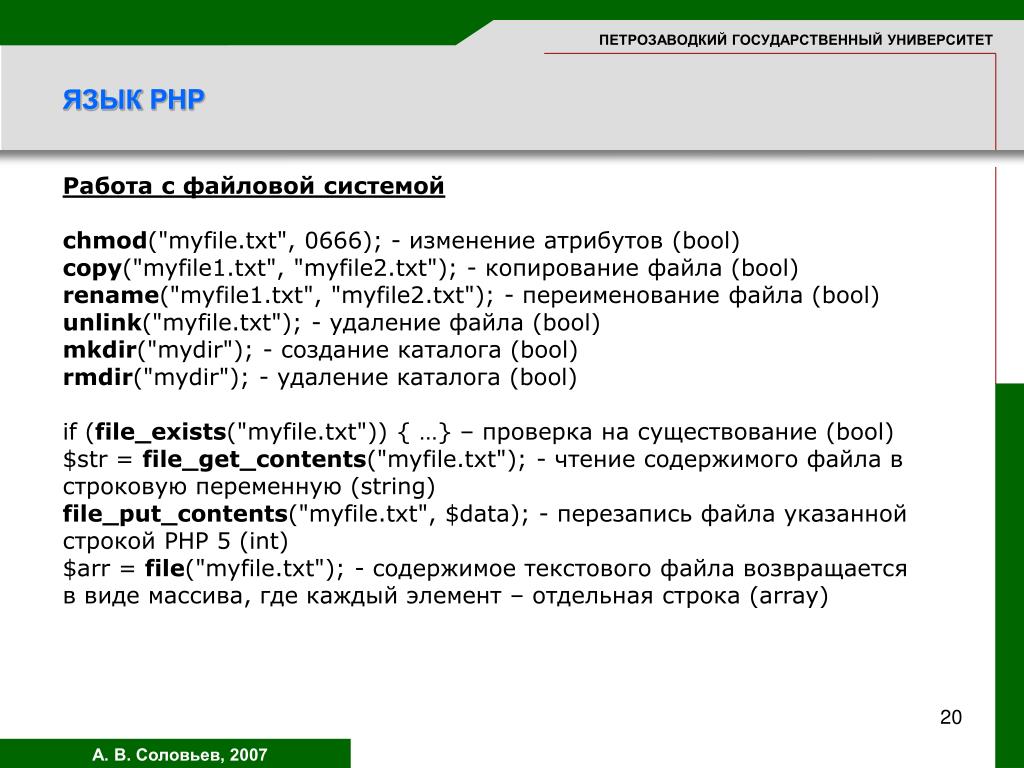
Task: Click the bold word "chmod"
Action: (105, 241)
